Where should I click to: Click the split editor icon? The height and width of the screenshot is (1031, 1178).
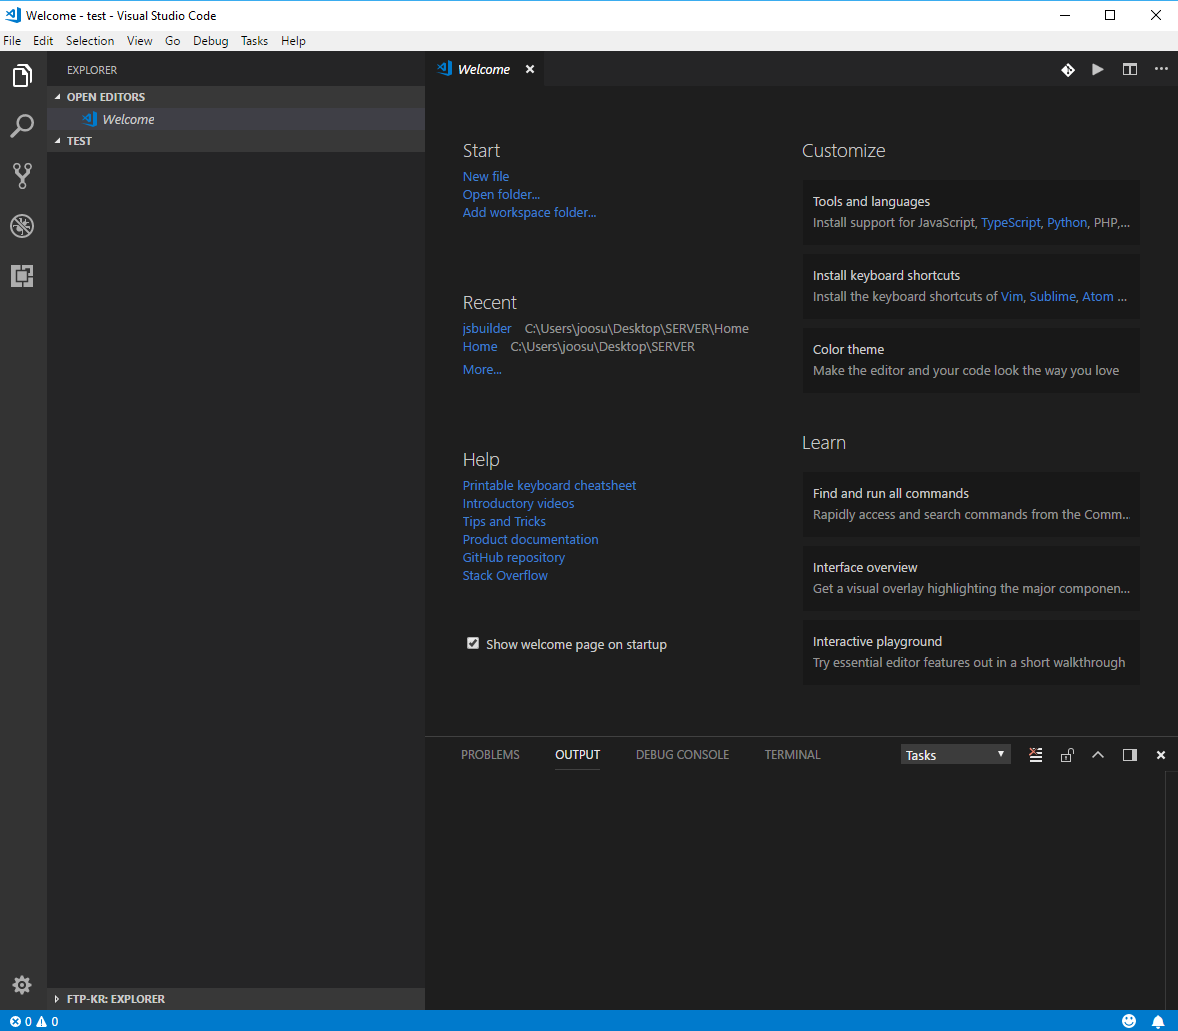coord(1129,69)
